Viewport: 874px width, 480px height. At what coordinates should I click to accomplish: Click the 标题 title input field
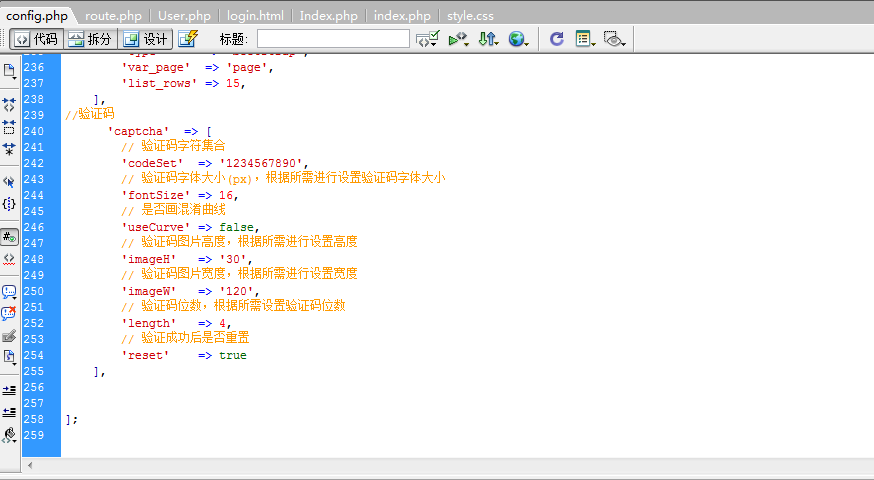(x=332, y=39)
